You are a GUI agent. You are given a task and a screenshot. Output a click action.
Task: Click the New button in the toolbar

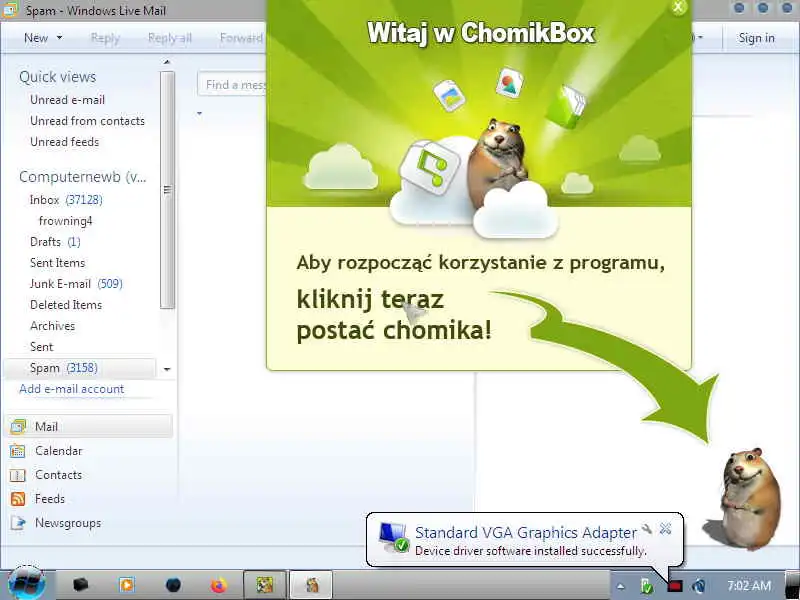pos(36,38)
